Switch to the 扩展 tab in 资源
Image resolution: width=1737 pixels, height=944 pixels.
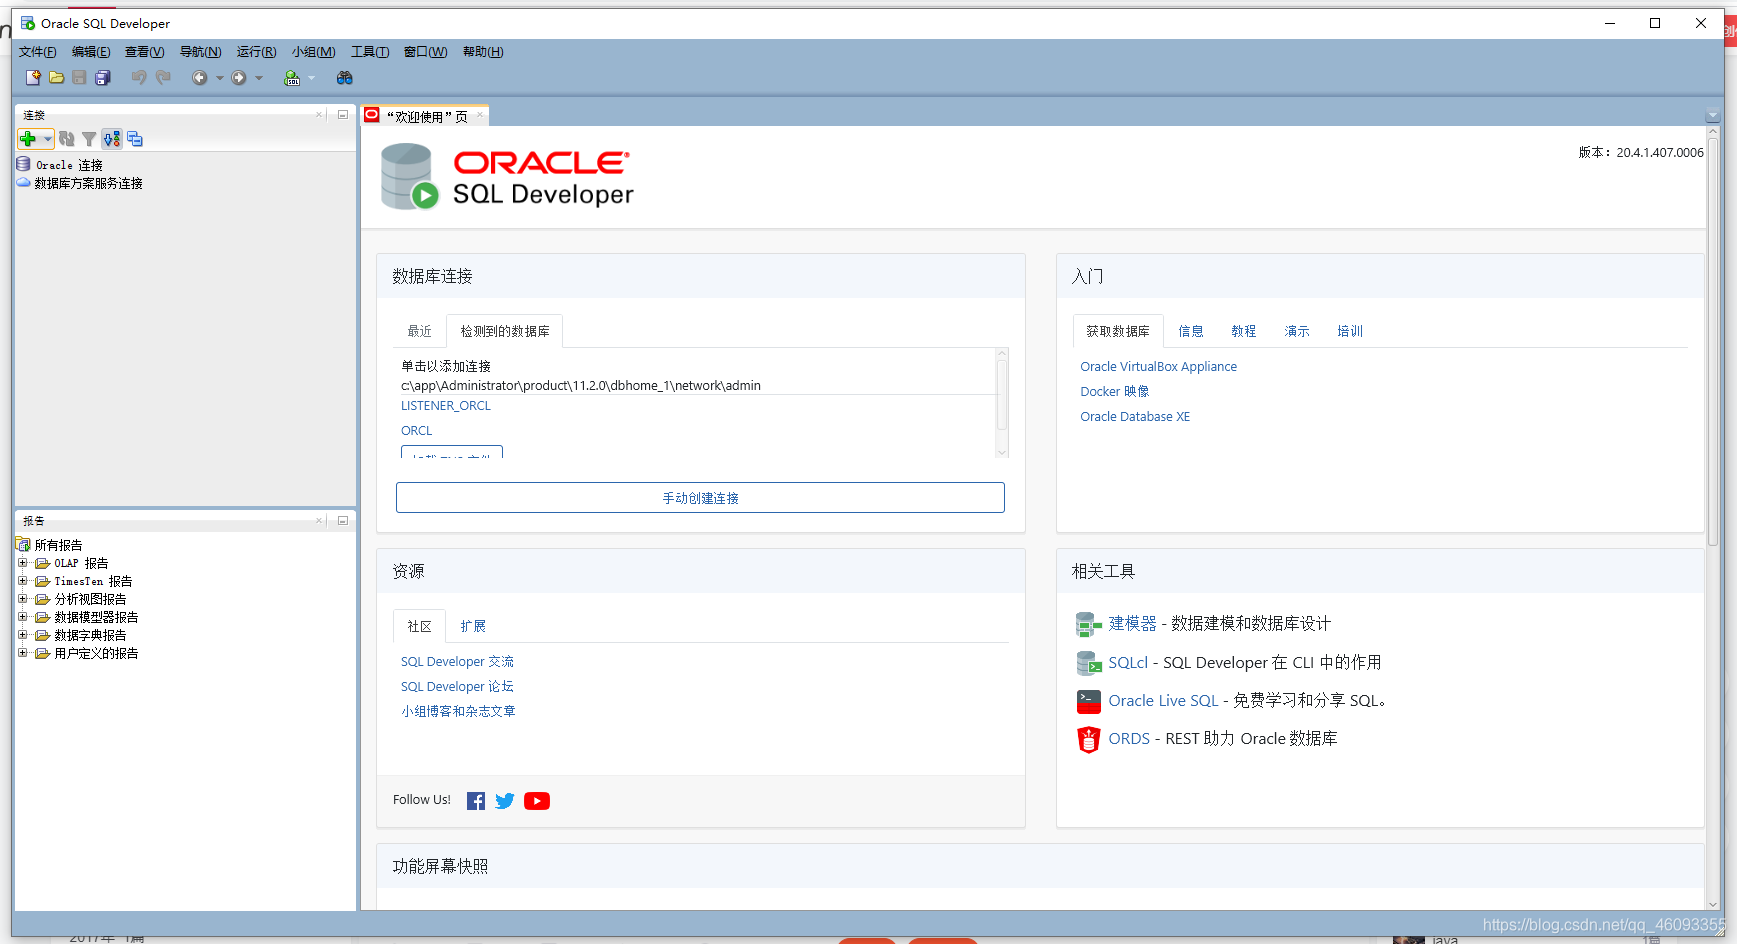[473, 626]
